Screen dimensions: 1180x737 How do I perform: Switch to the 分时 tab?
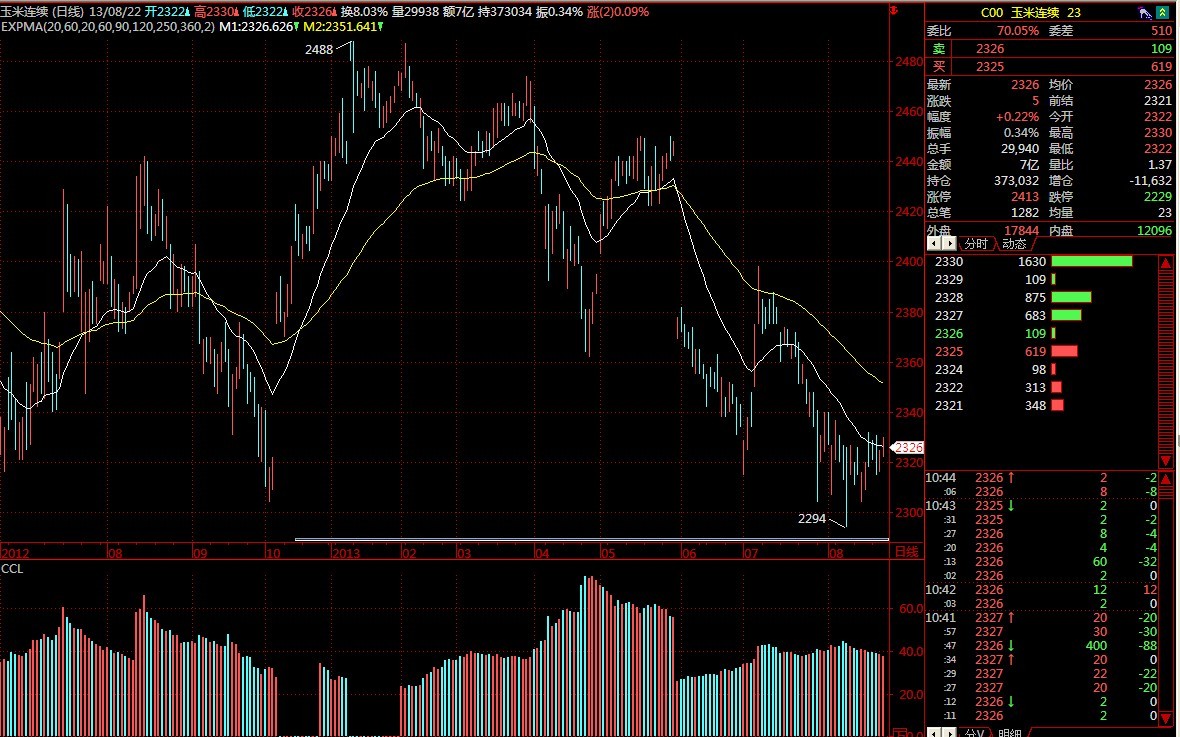tap(975, 244)
